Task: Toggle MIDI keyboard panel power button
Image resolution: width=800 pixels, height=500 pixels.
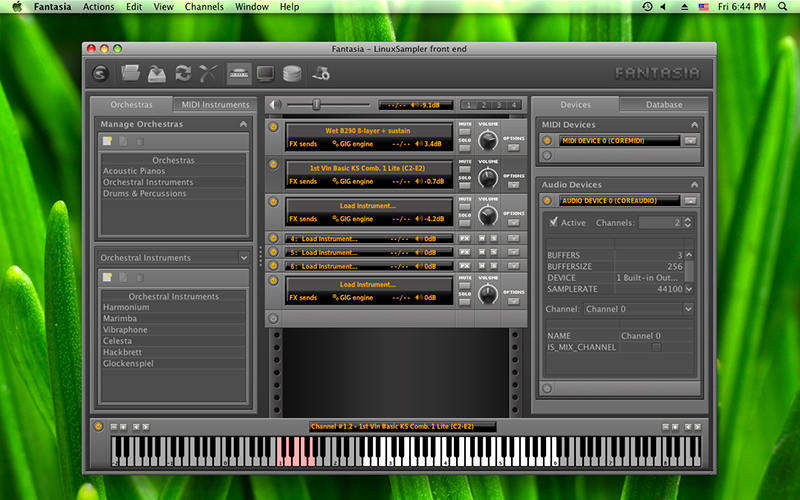Action: coord(98,426)
